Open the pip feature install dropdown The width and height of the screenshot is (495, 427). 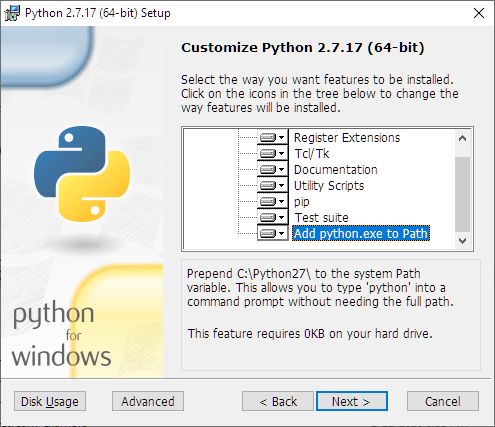point(272,201)
